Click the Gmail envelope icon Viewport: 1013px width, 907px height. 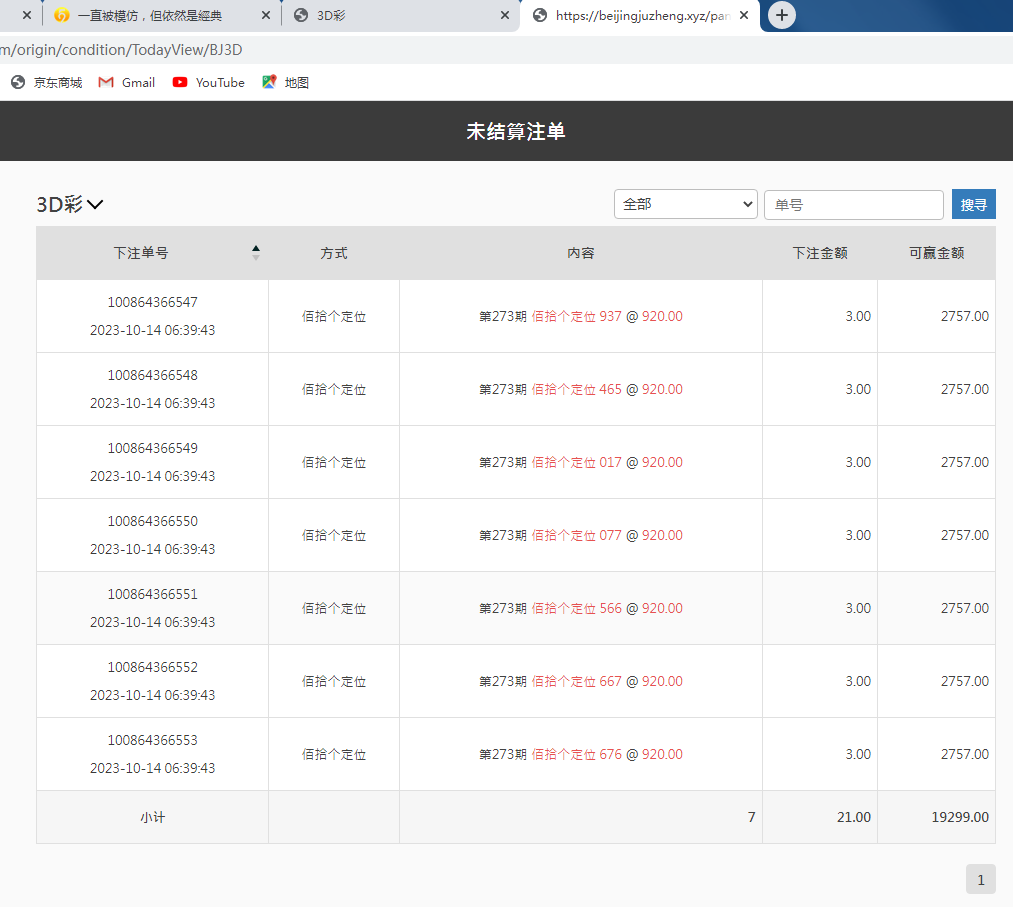[106, 82]
